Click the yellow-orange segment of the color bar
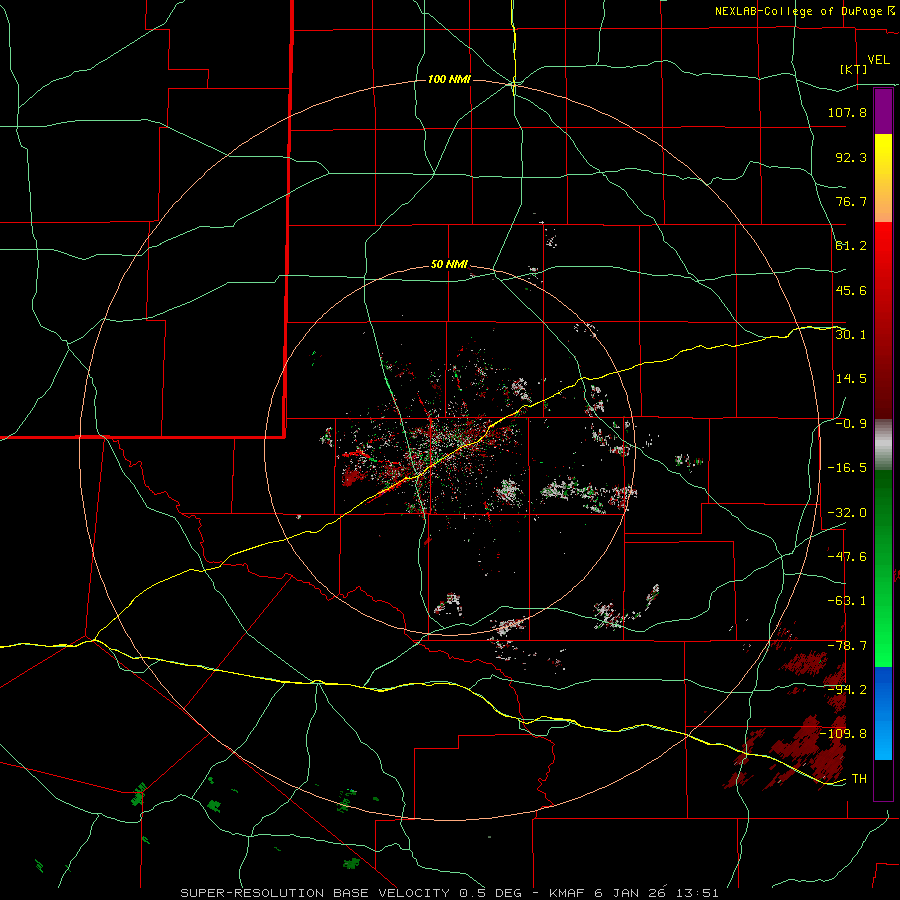 tap(883, 178)
